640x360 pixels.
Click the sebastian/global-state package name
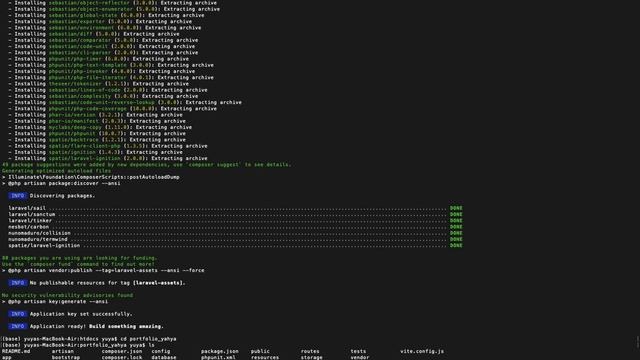83,15
